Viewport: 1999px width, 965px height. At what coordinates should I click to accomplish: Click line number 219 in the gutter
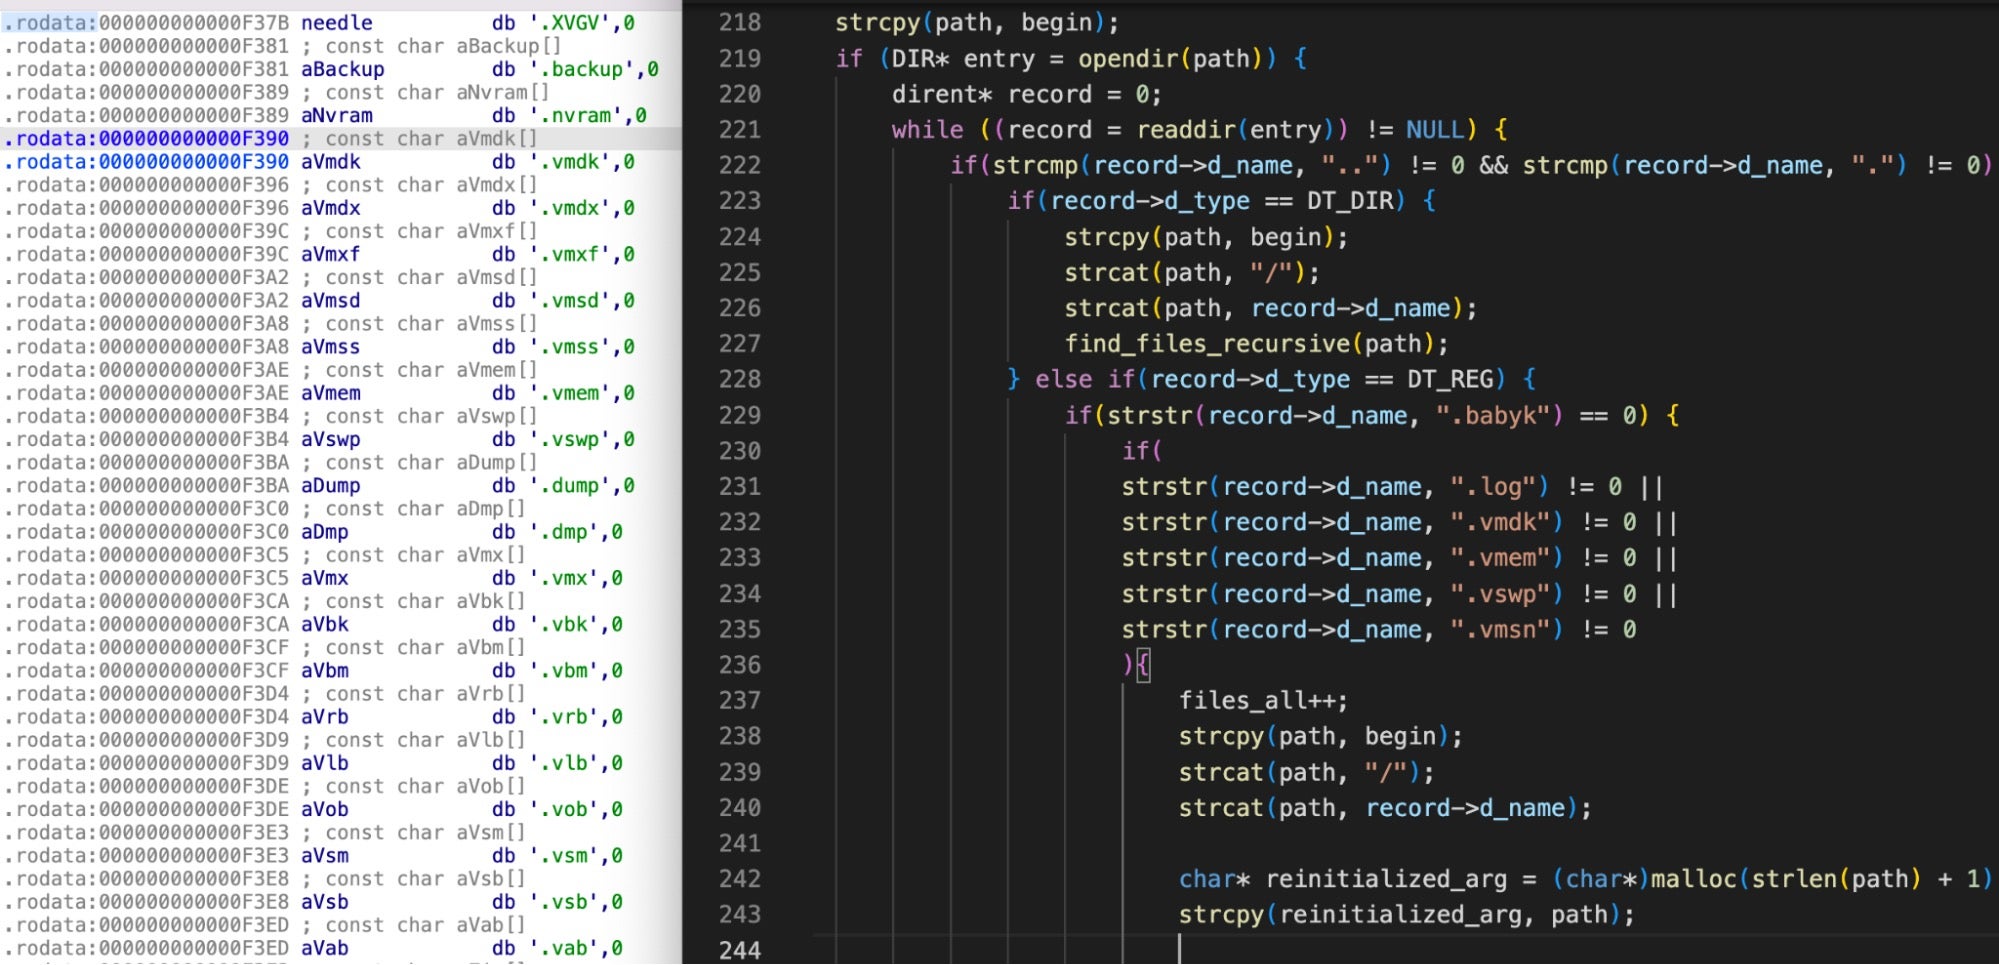pyautogui.click(x=739, y=58)
